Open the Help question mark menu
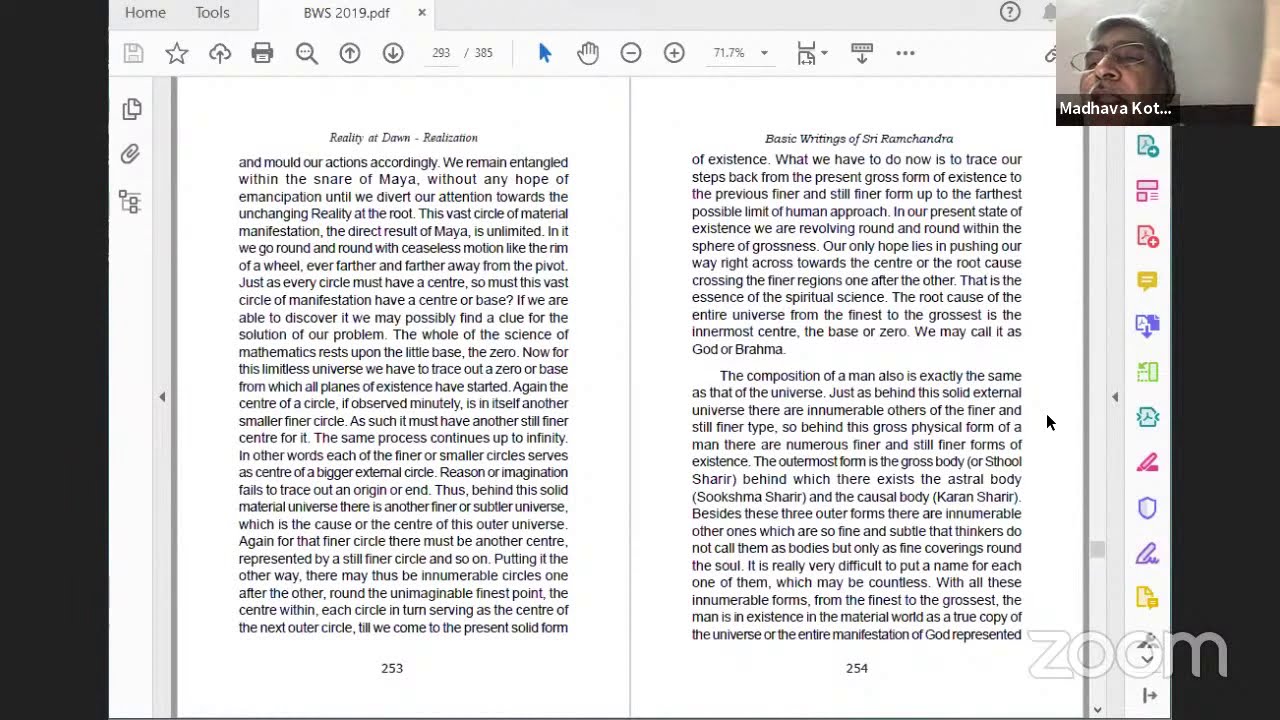Screen dimensions: 1280x720 click(1010, 13)
